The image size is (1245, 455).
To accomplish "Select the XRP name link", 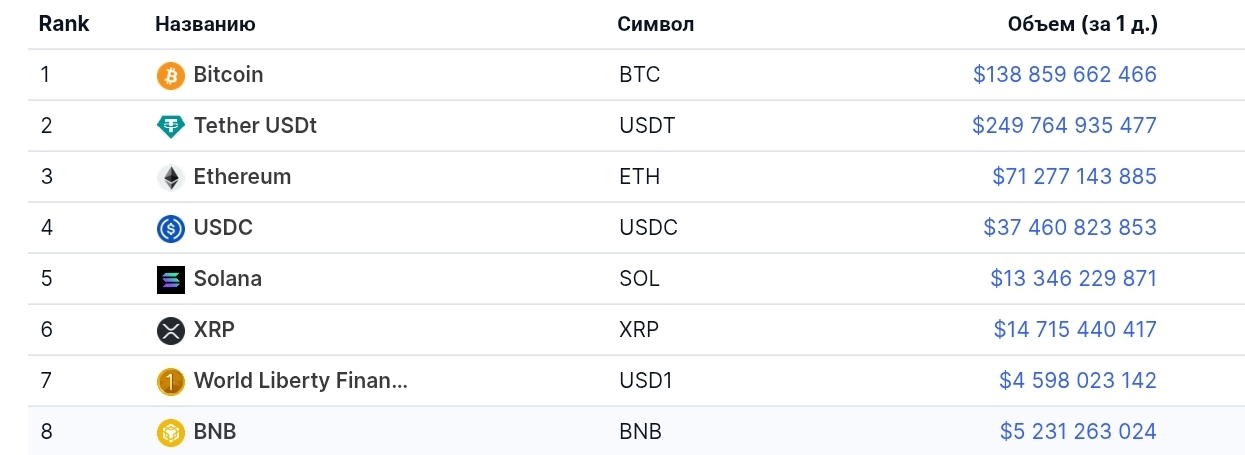I will (x=214, y=330).
